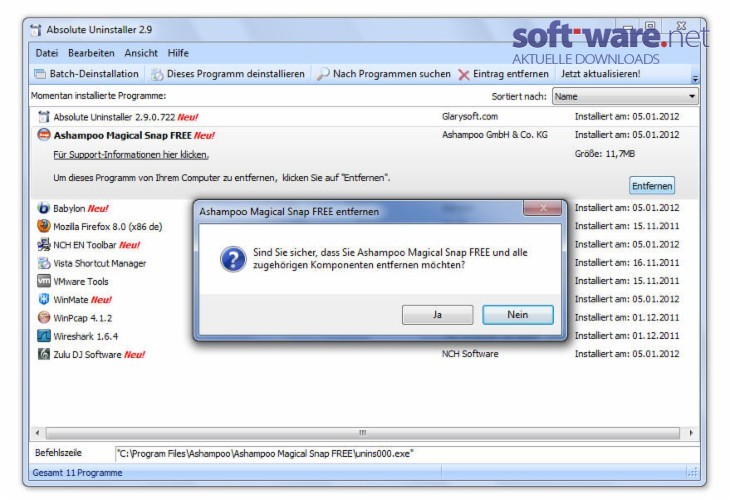Select the Zulu DJ Software row text
The height and width of the screenshot is (500, 730).
87,355
